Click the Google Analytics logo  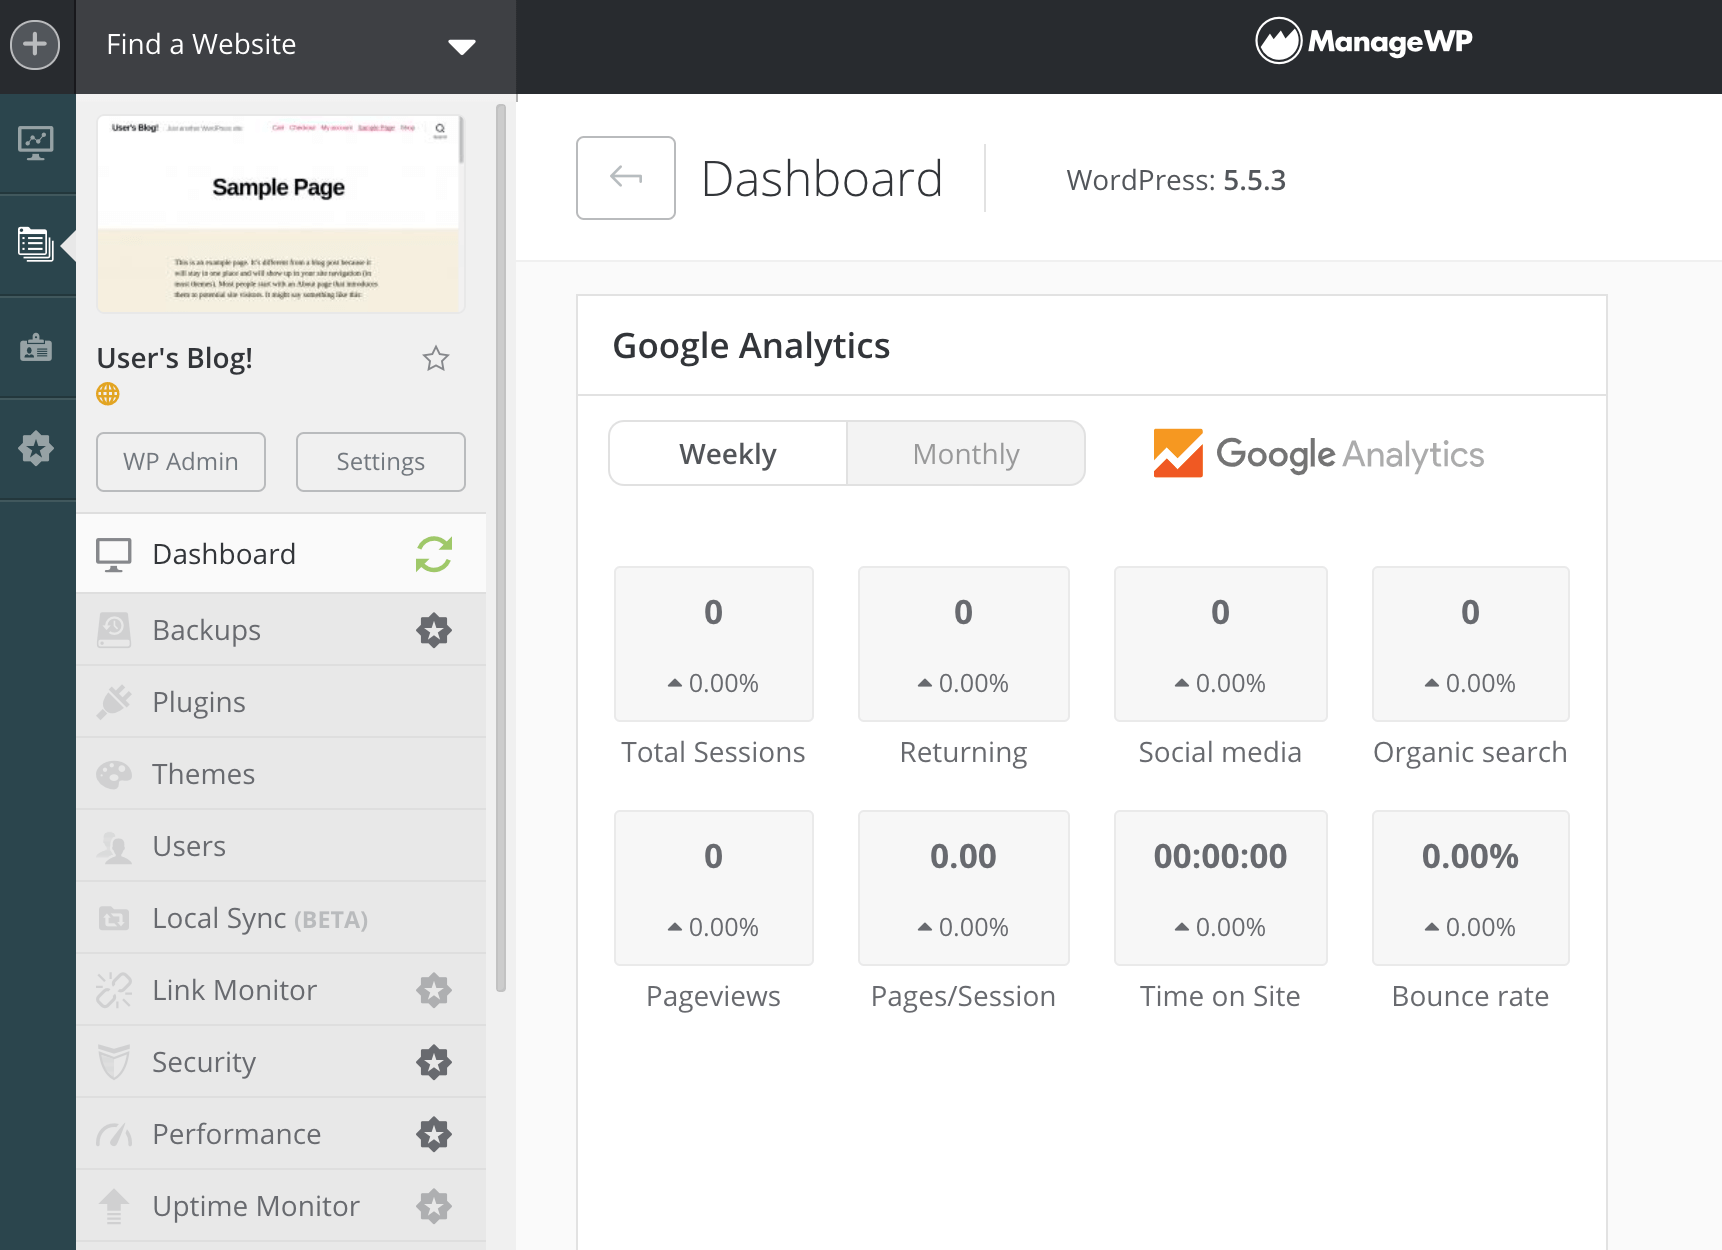(1318, 454)
